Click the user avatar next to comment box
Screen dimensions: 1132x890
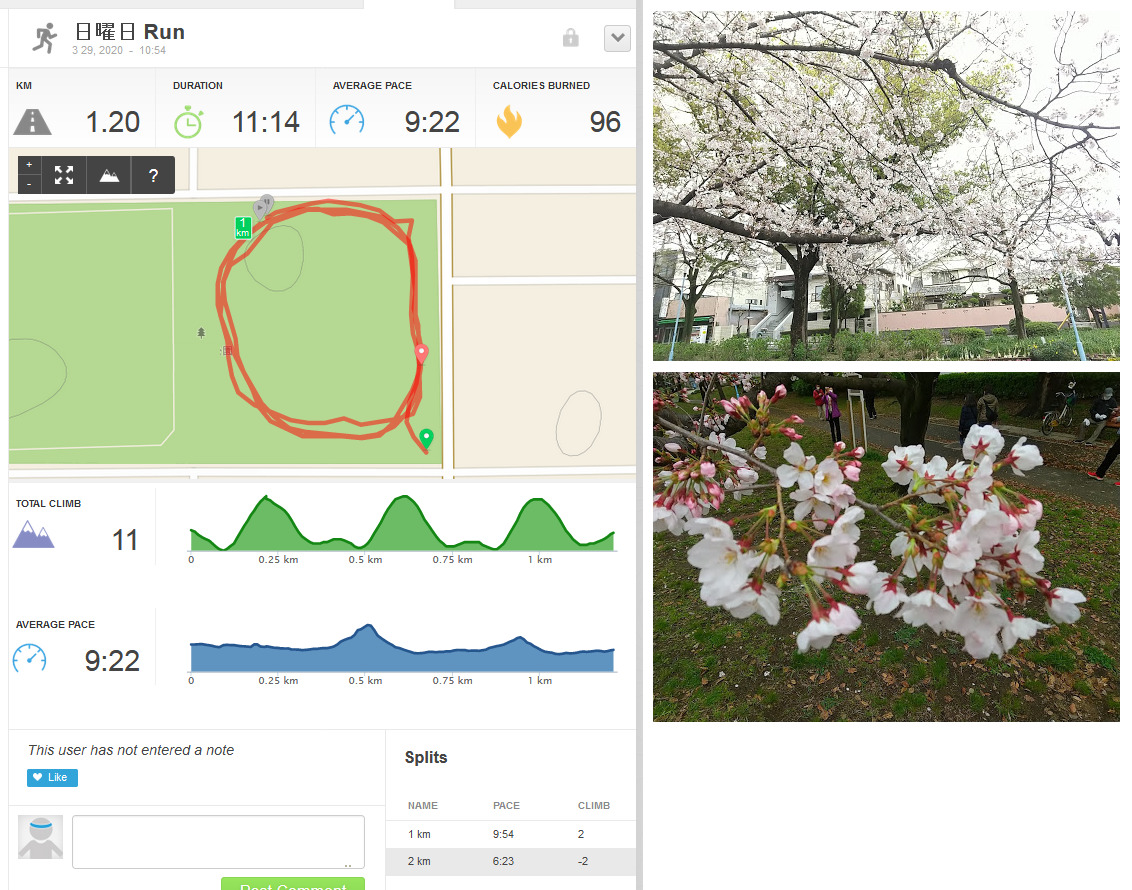pyautogui.click(x=40, y=837)
